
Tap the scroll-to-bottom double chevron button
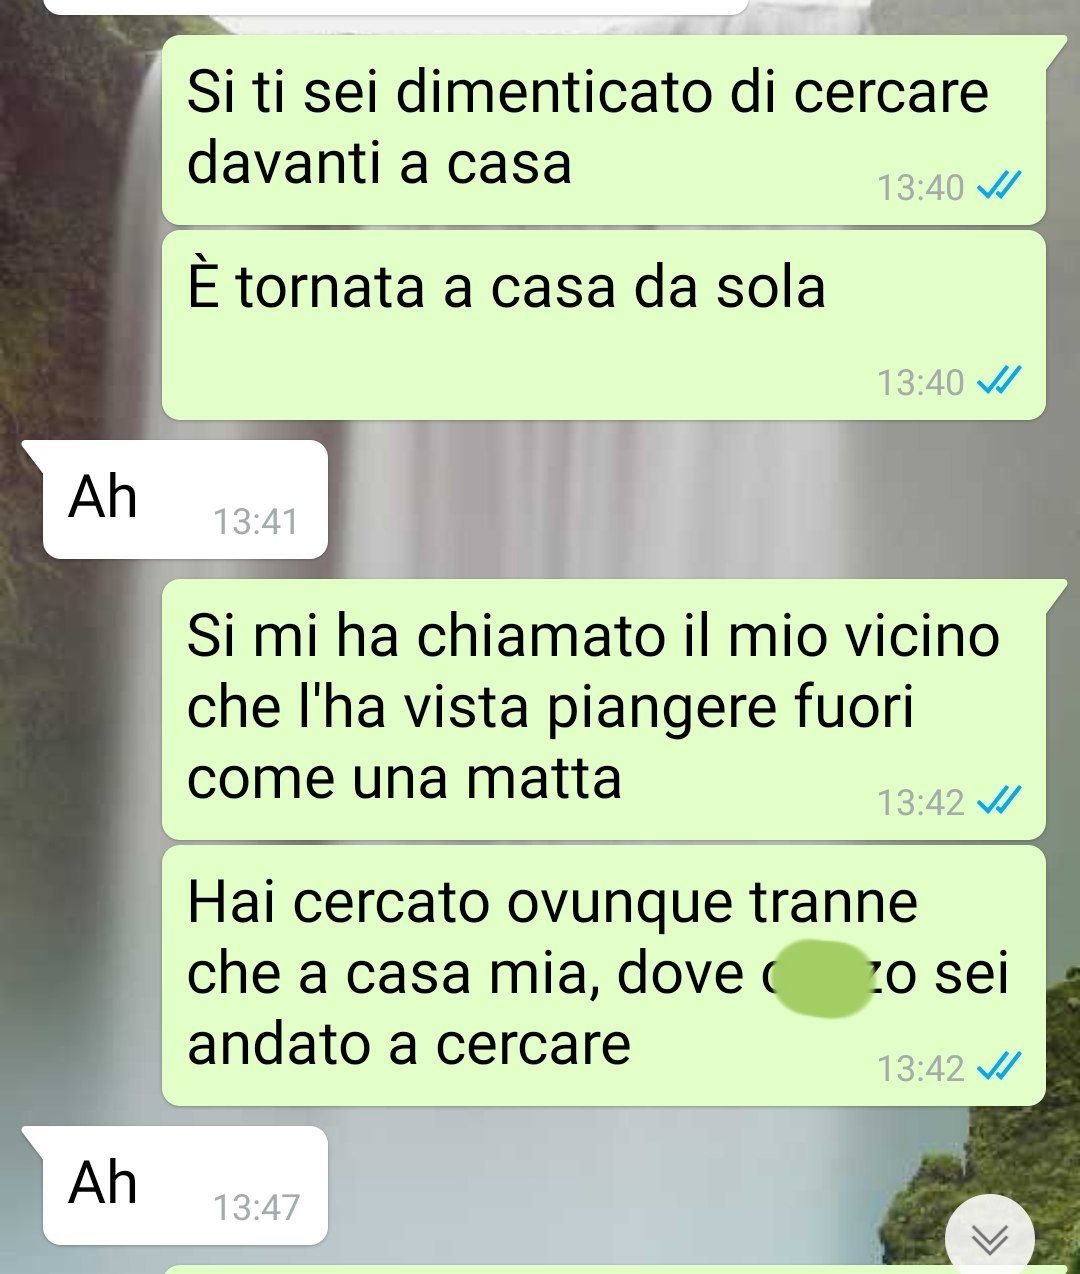click(990, 1238)
